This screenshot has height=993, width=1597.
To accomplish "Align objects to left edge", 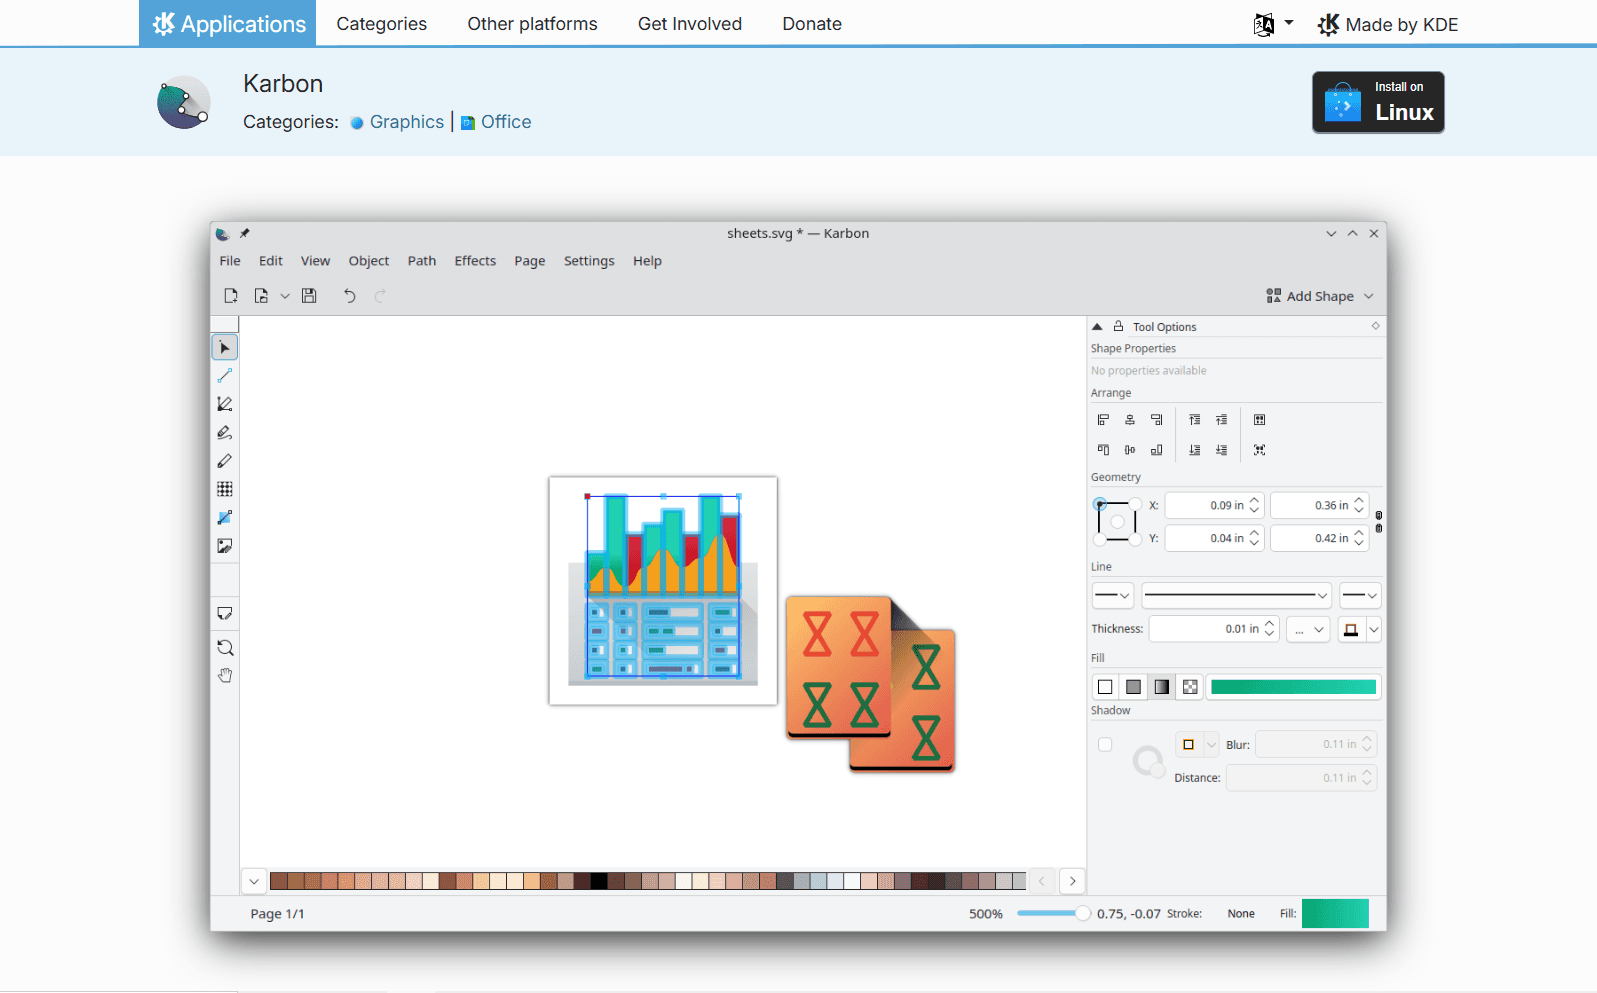I will [x=1103, y=420].
